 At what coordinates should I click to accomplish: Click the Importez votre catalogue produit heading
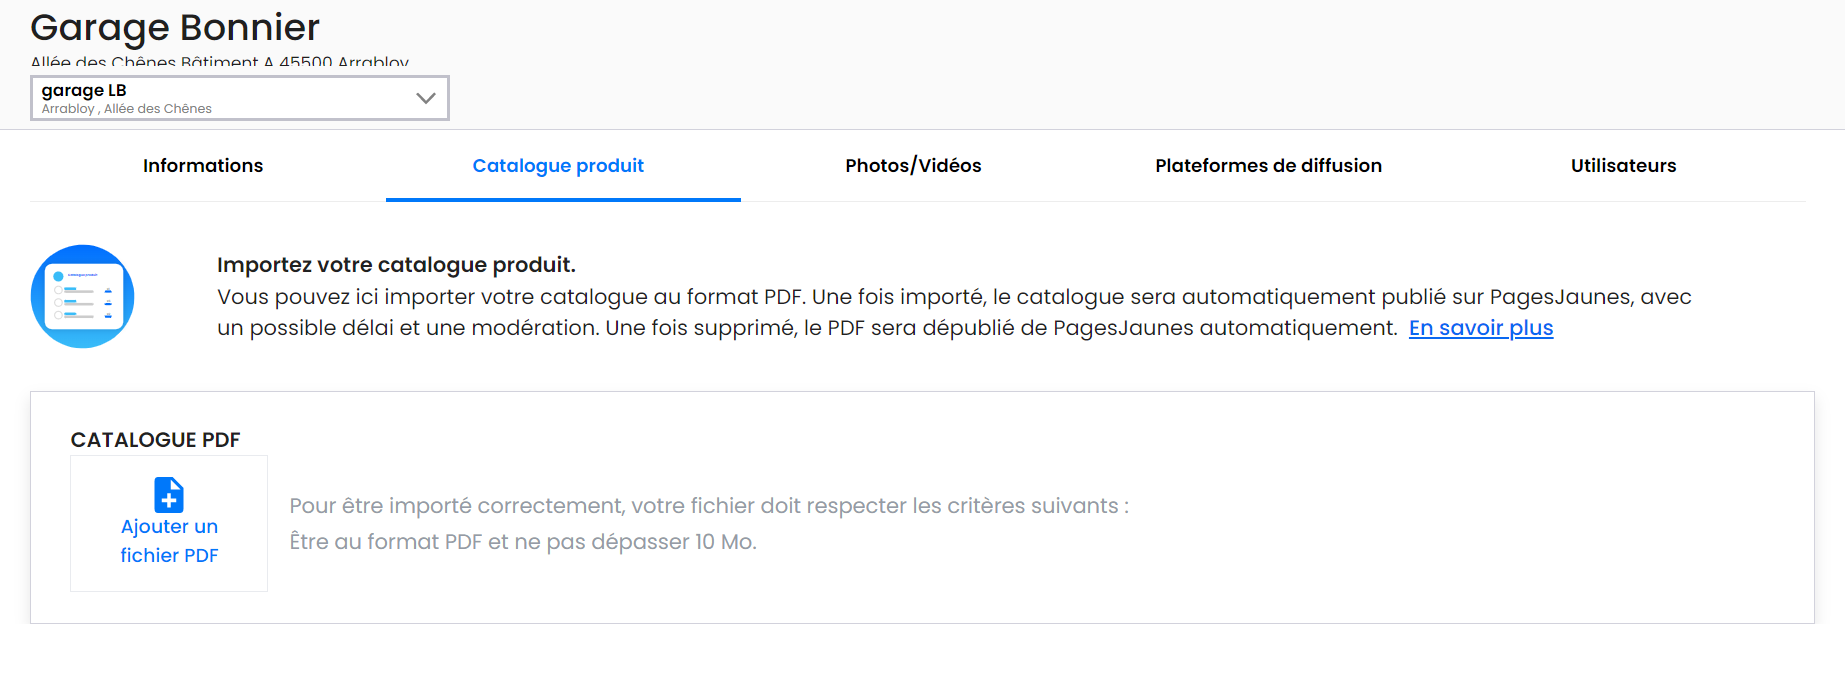pos(396,265)
